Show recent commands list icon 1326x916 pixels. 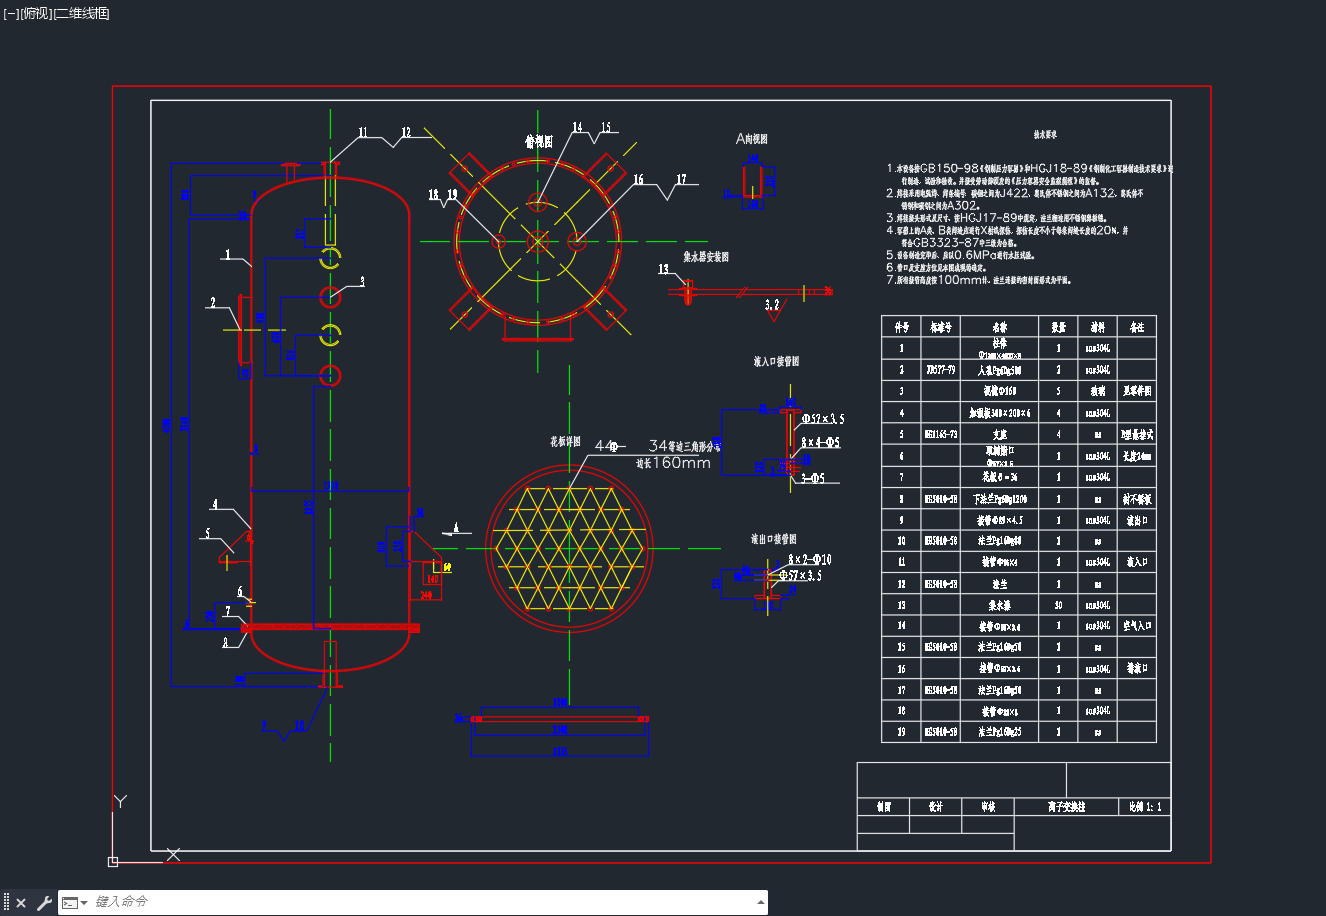(74, 903)
